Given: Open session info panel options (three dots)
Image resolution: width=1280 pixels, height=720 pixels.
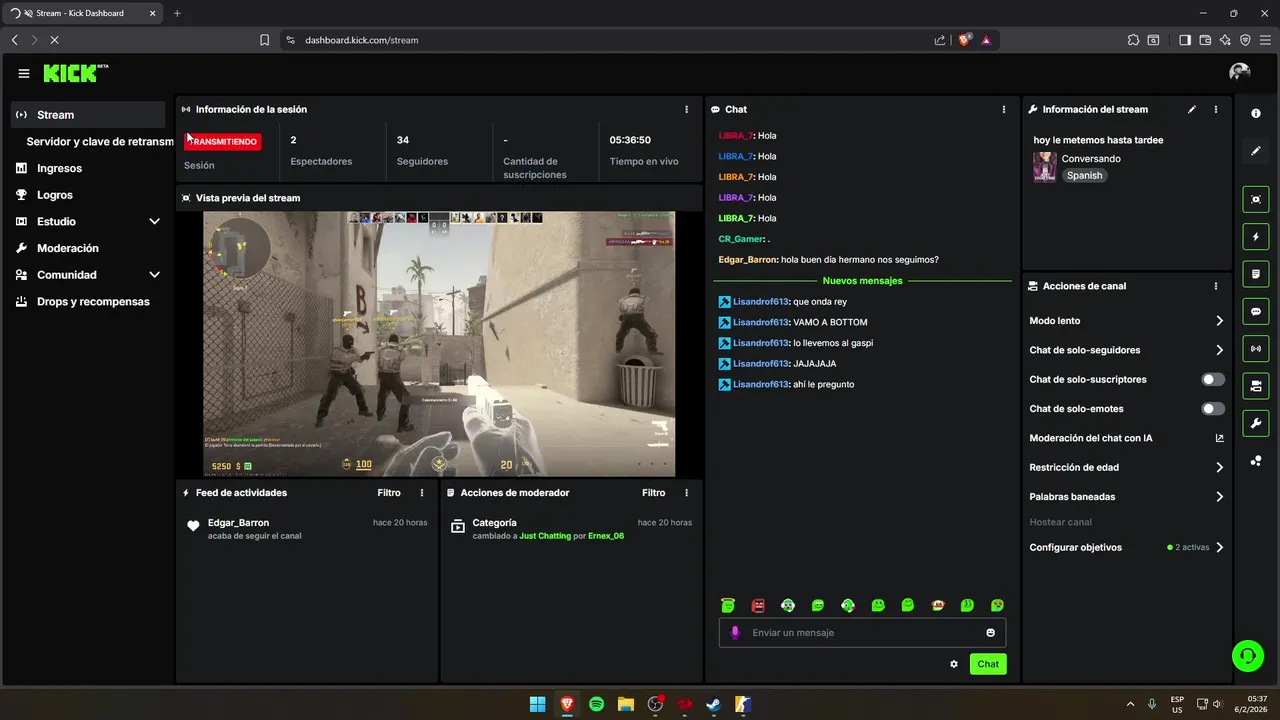Looking at the screenshot, I should pos(686,109).
